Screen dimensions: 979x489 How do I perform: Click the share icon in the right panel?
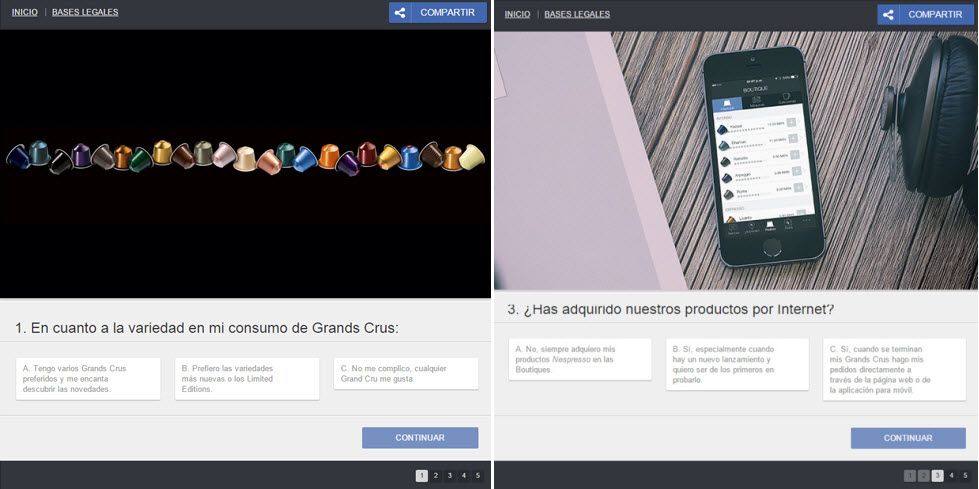click(888, 14)
